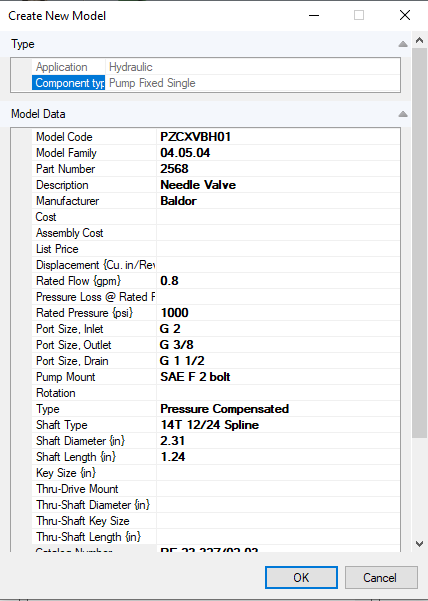Click the scrollbar down arrow
Image resolution: width=428 pixels, height=601 pixels.
point(419,544)
